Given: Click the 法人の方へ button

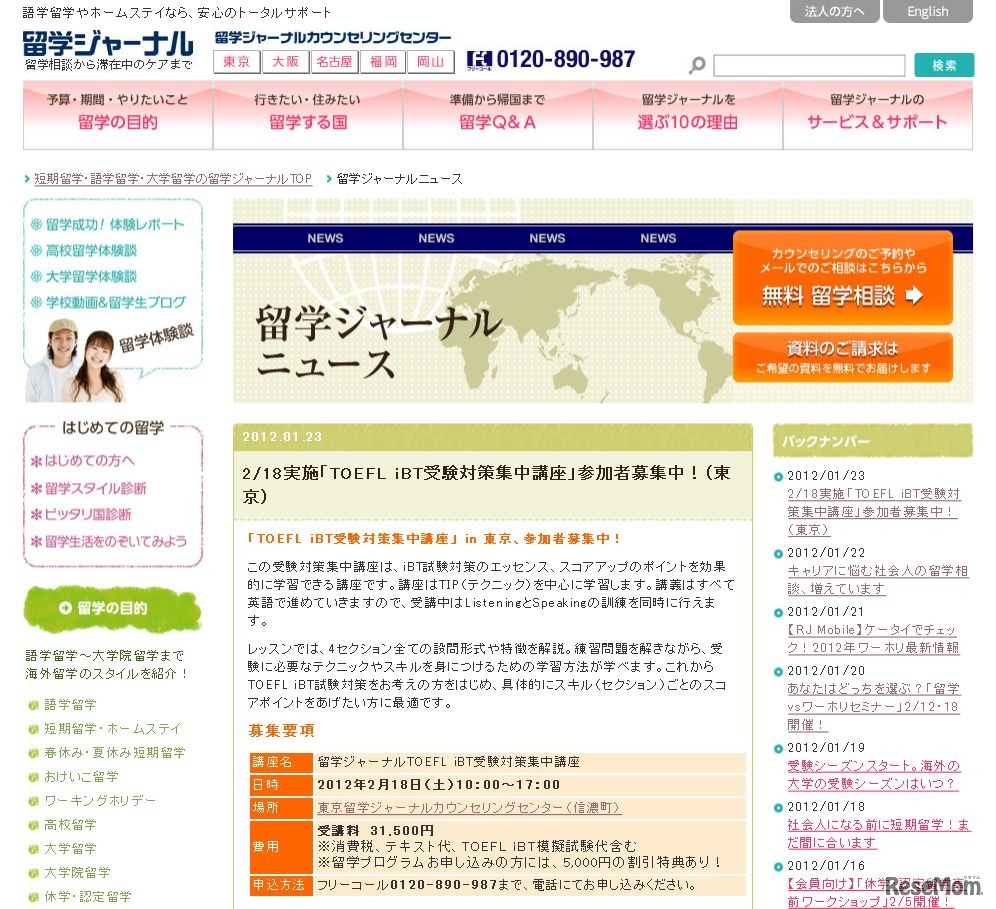Looking at the screenshot, I should (834, 12).
